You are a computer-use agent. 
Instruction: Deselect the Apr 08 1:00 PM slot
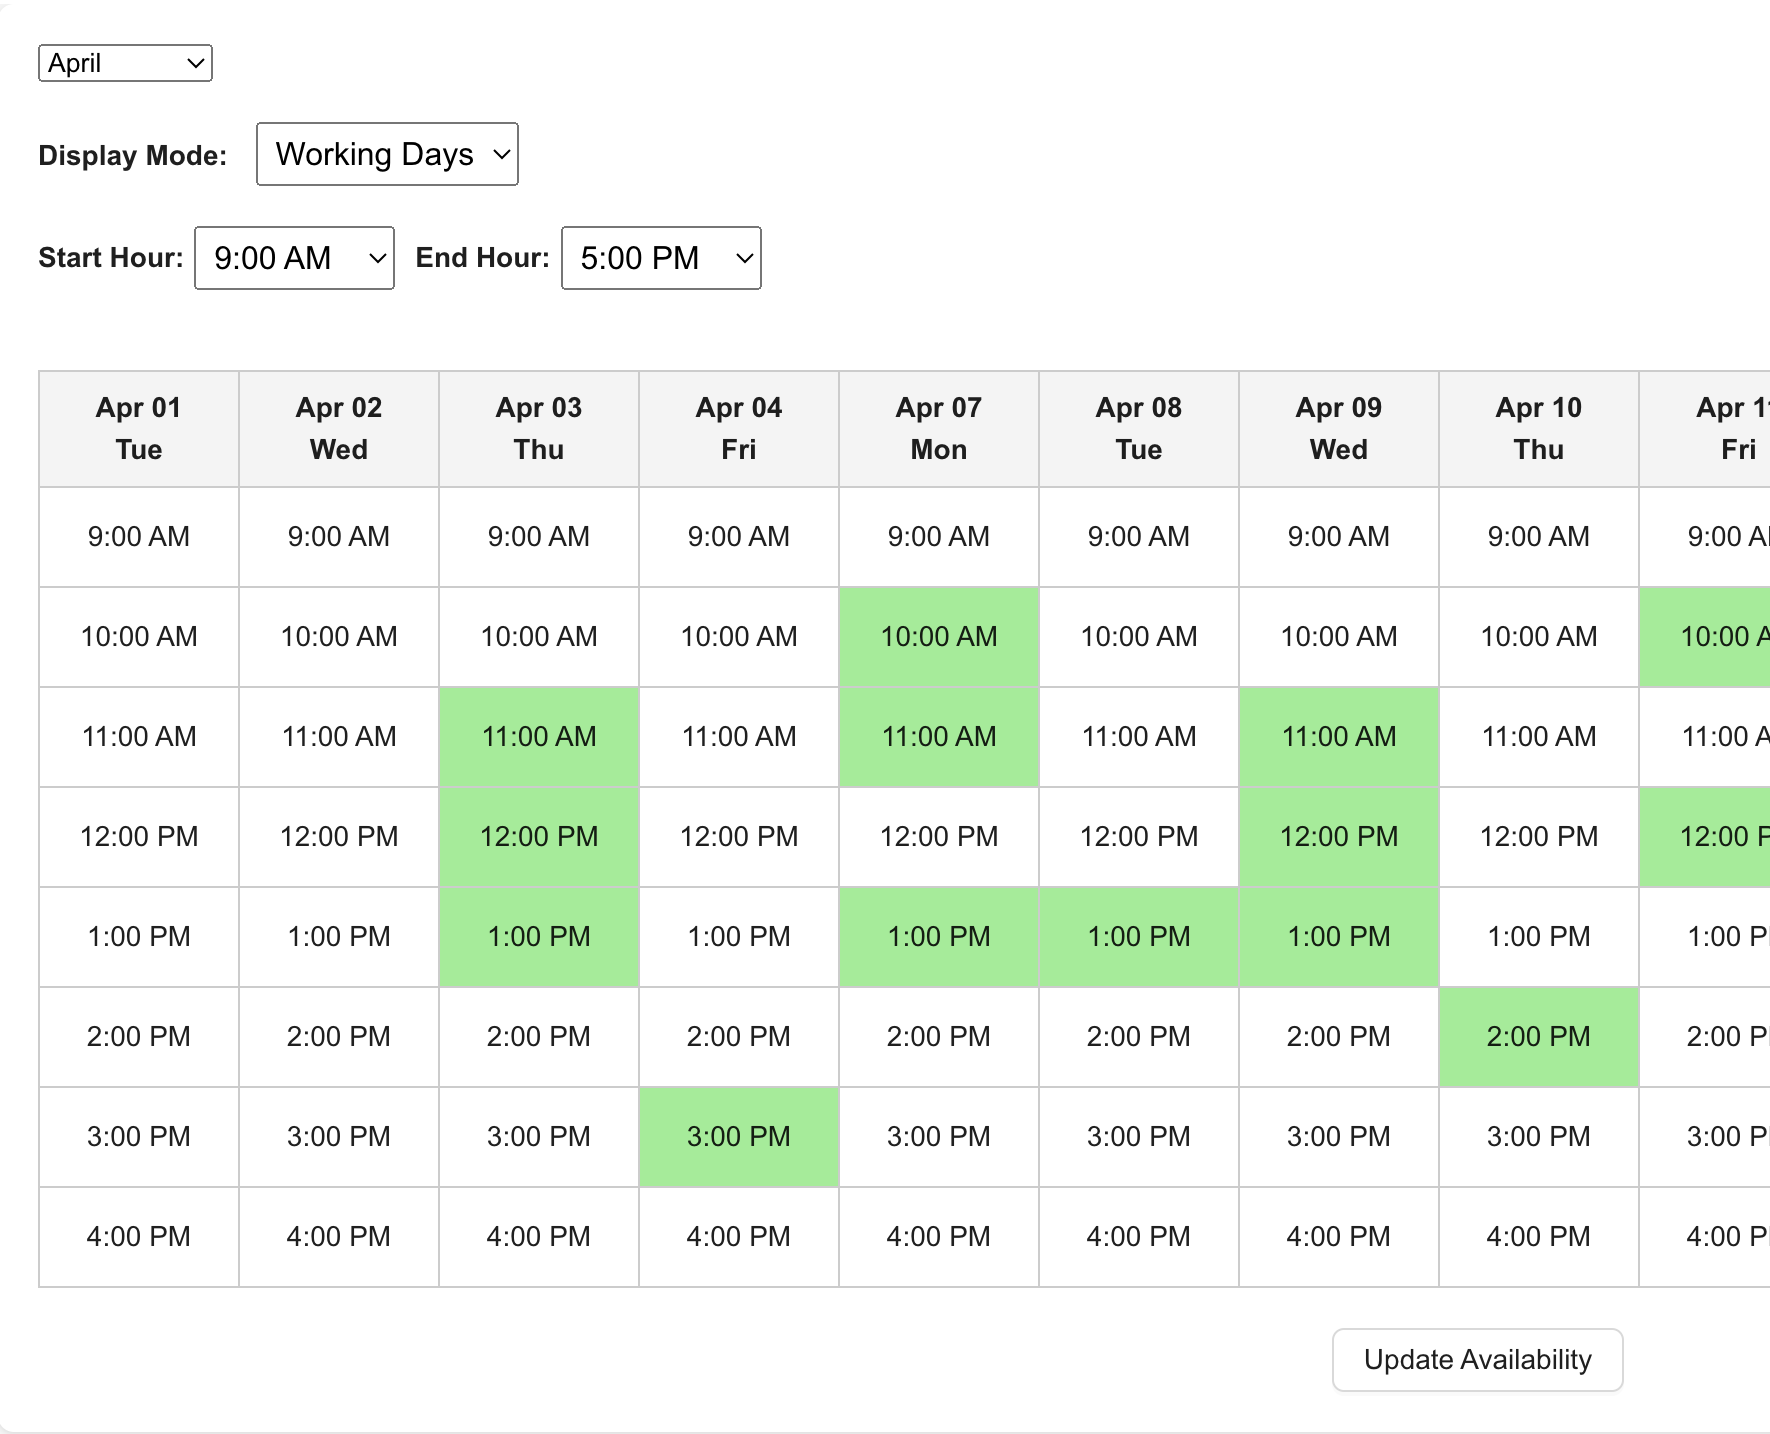(1139, 937)
